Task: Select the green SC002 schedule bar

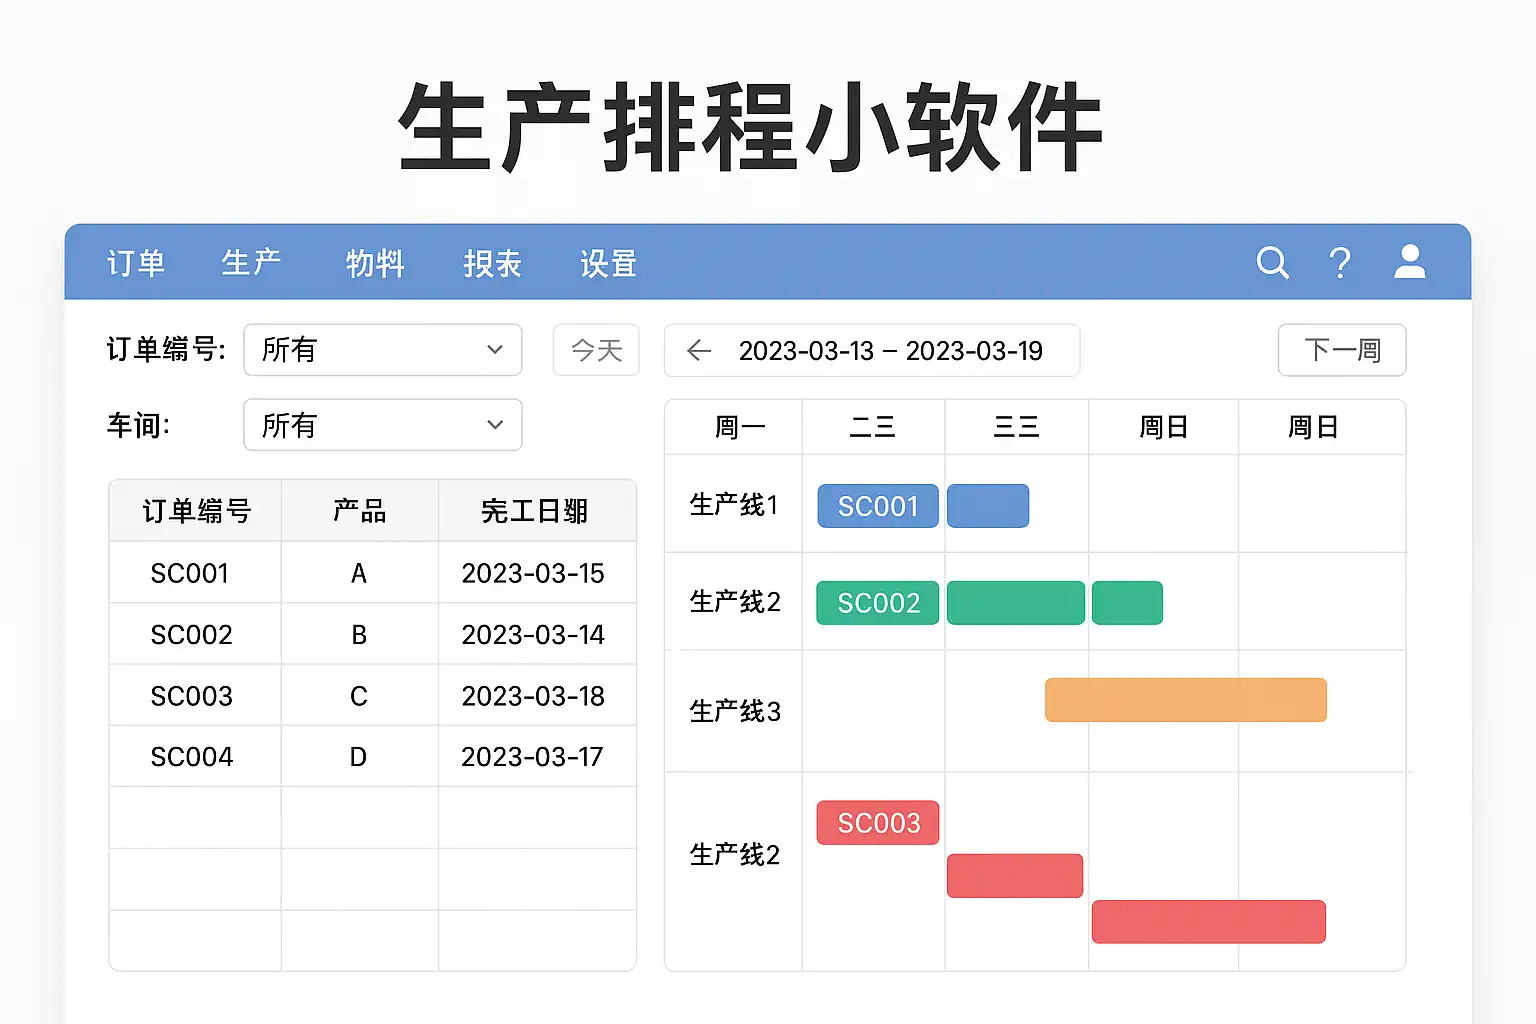Action: tap(878, 603)
